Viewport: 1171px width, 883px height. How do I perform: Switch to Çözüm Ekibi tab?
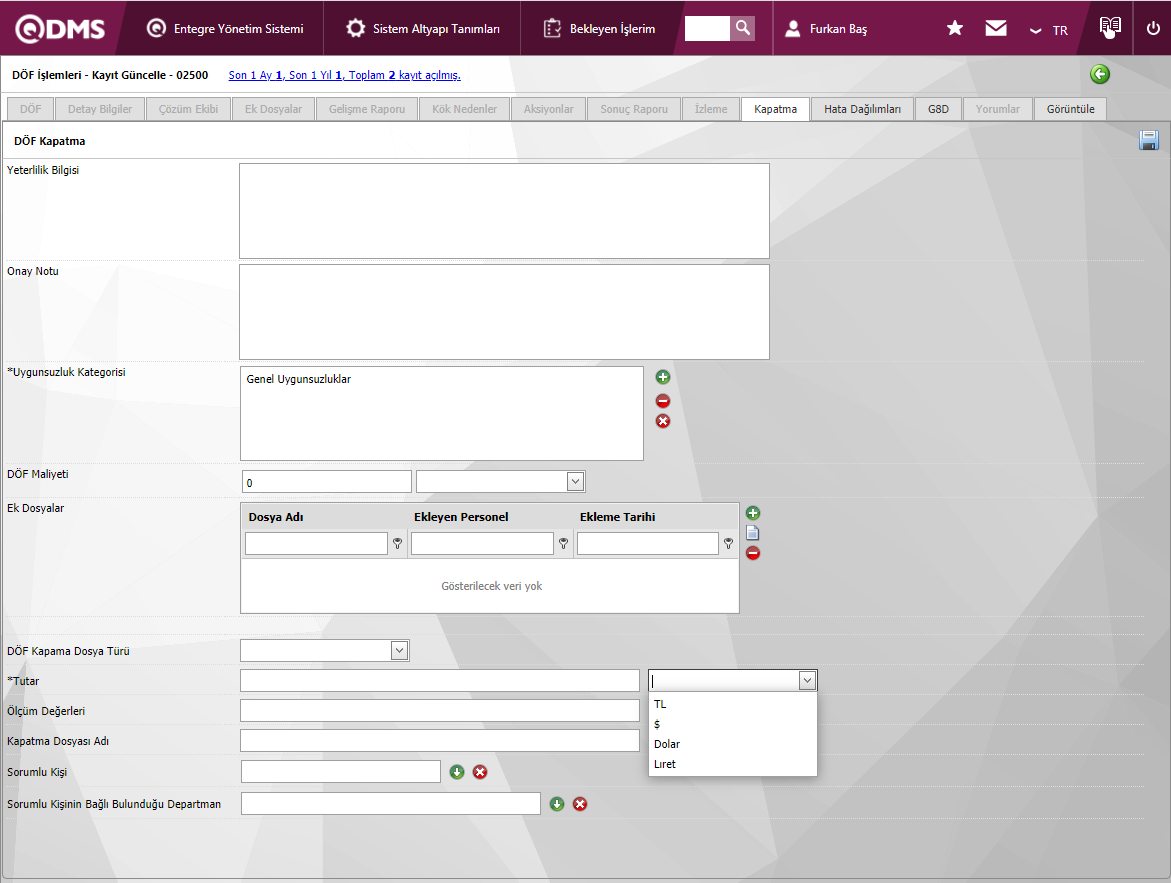coord(188,109)
